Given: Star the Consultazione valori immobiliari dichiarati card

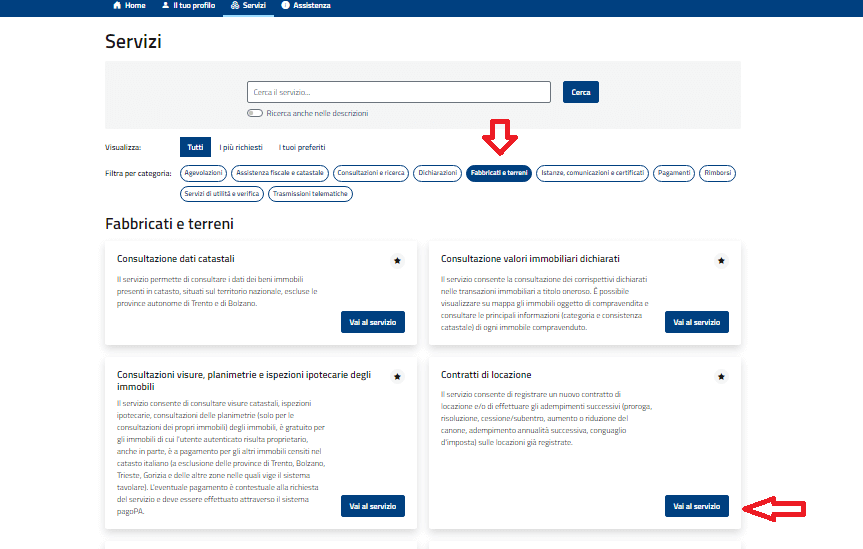Looking at the screenshot, I should (x=721, y=260).
